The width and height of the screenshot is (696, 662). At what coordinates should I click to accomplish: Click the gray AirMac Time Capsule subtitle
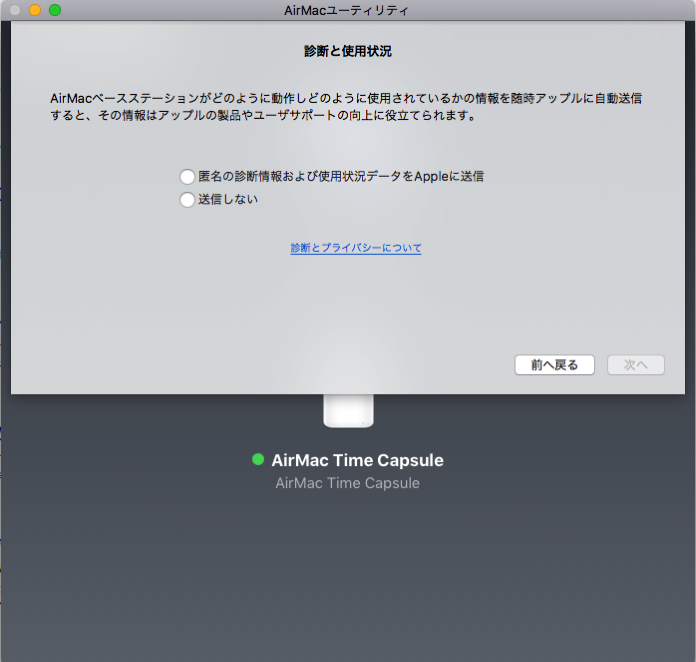click(x=348, y=483)
